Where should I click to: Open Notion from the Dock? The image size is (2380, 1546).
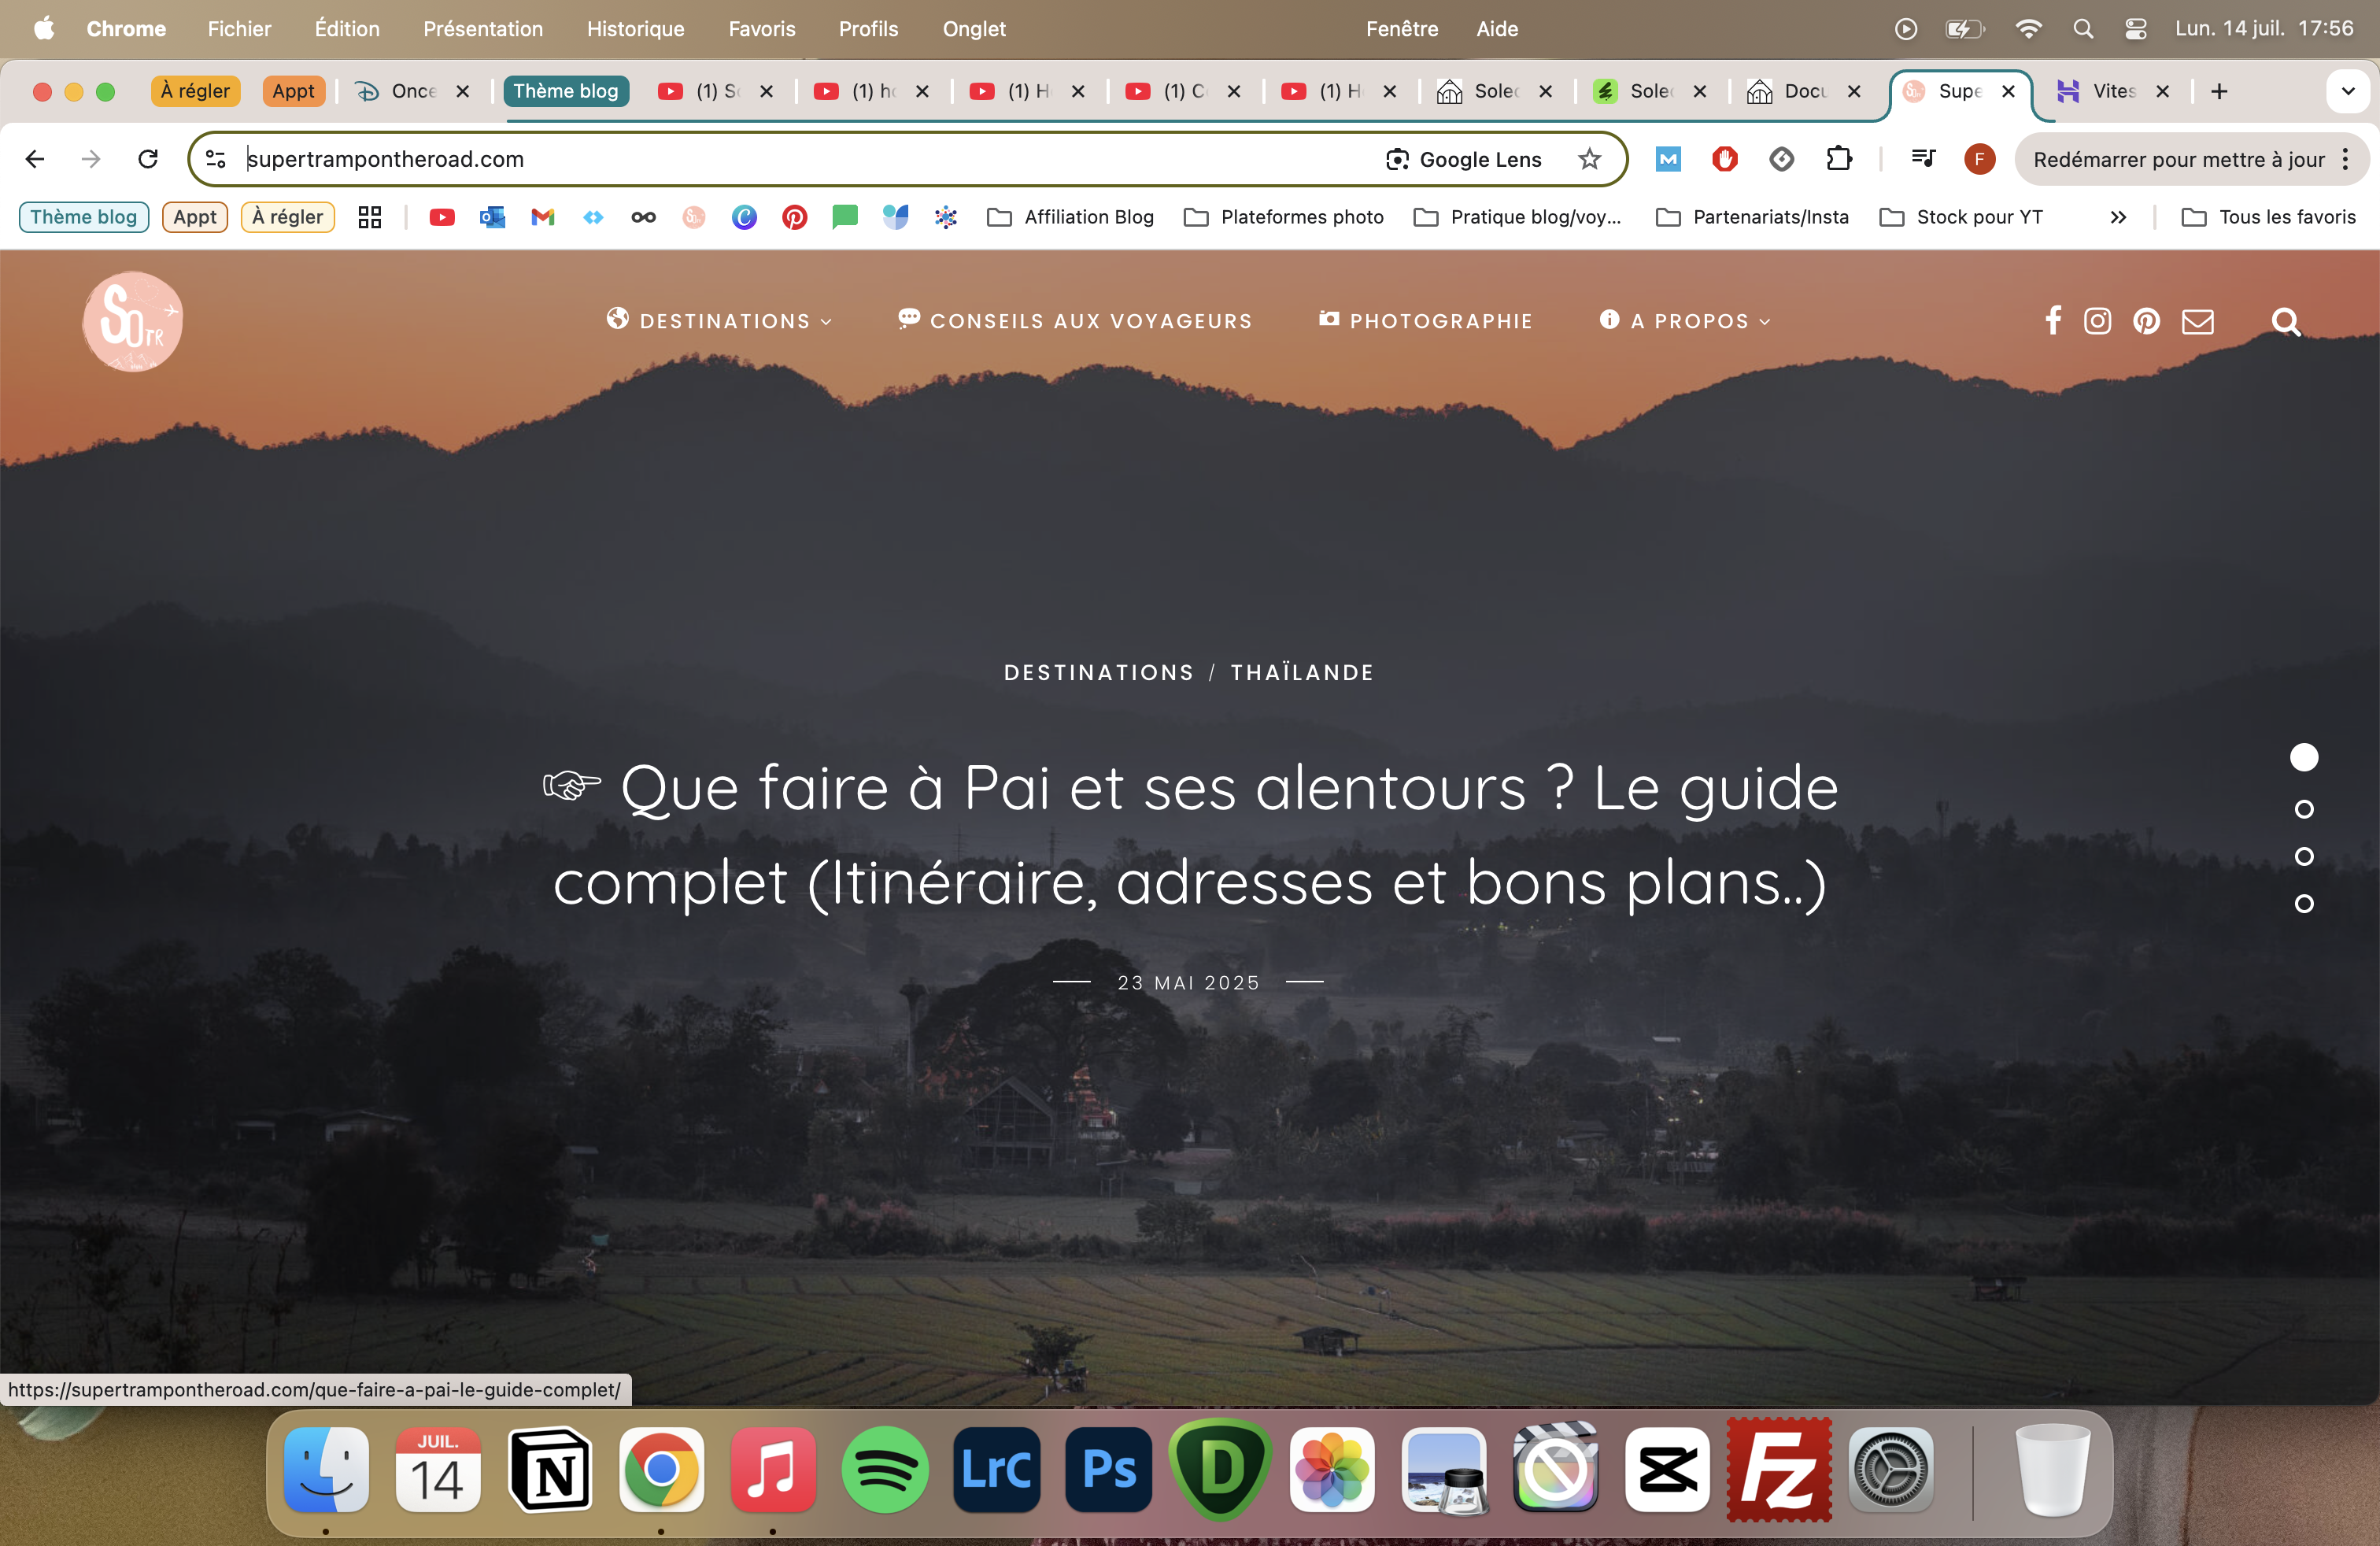550,1469
